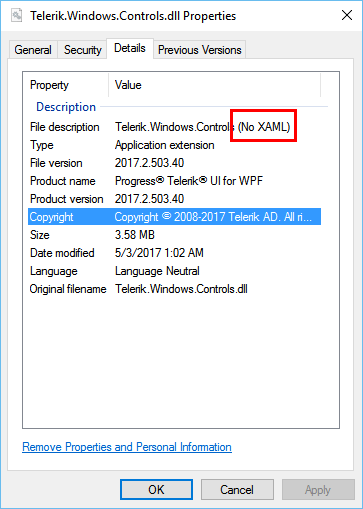Image resolution: width=363 pixels, height=509 pixels.
Task: Select the Product name row
Action: [x=174, y=181]
